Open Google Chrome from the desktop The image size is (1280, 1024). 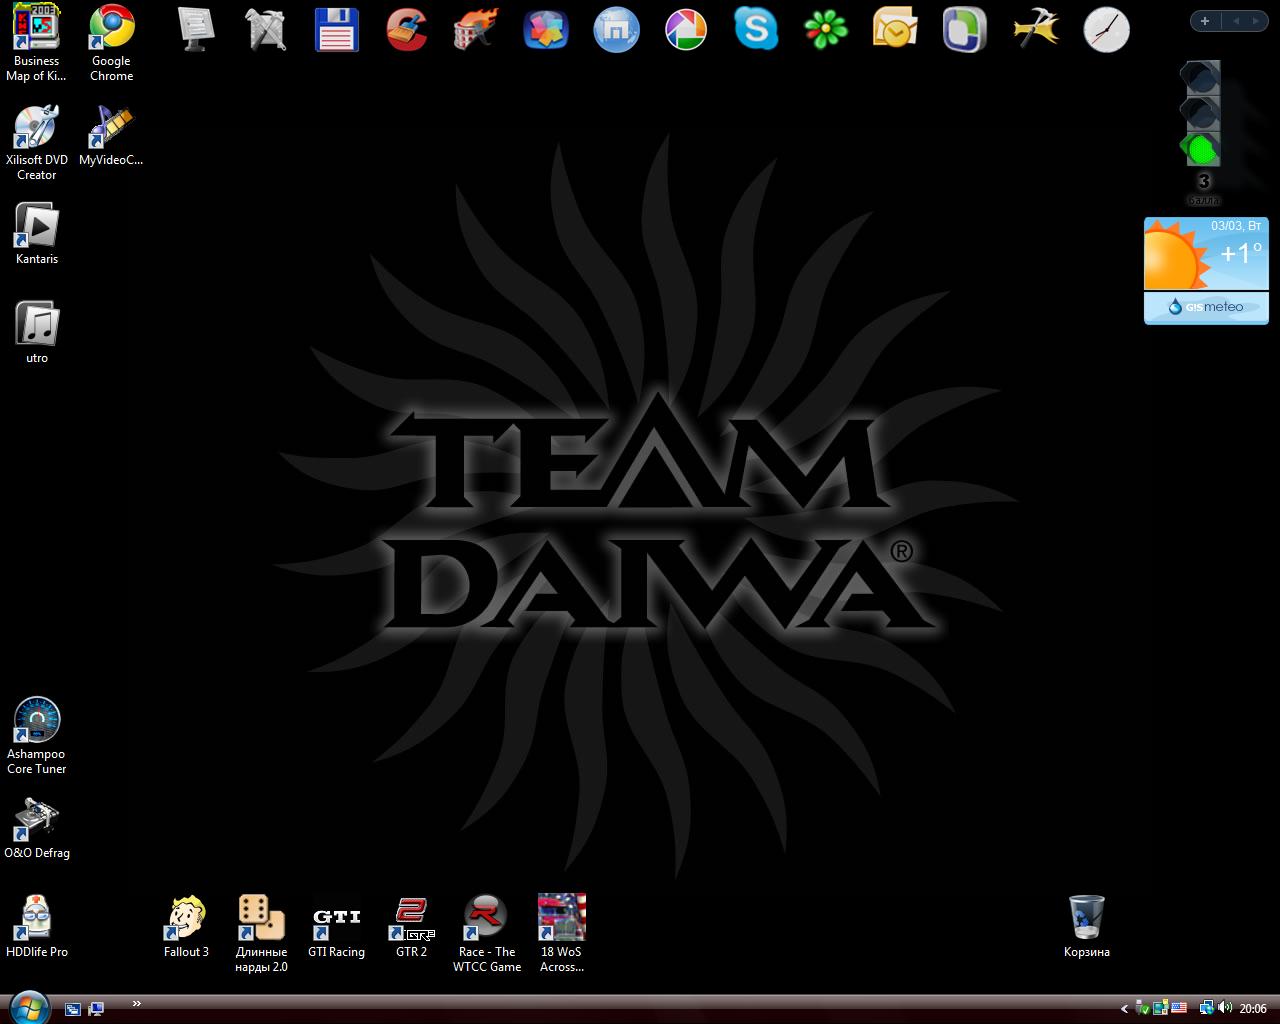click(111, 30)
